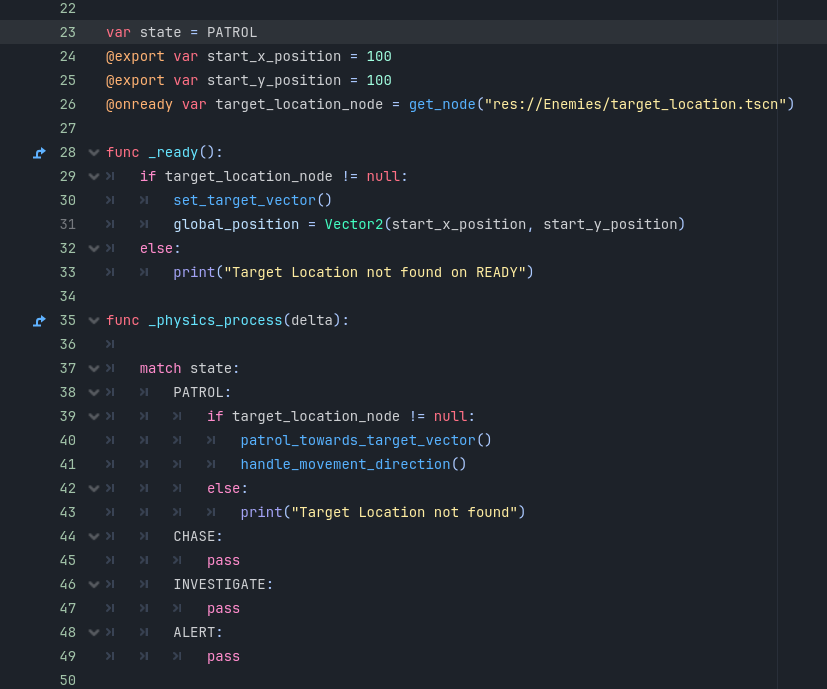
Task: Click start_x_position on line 24
Action: click(x=274, y=56)
